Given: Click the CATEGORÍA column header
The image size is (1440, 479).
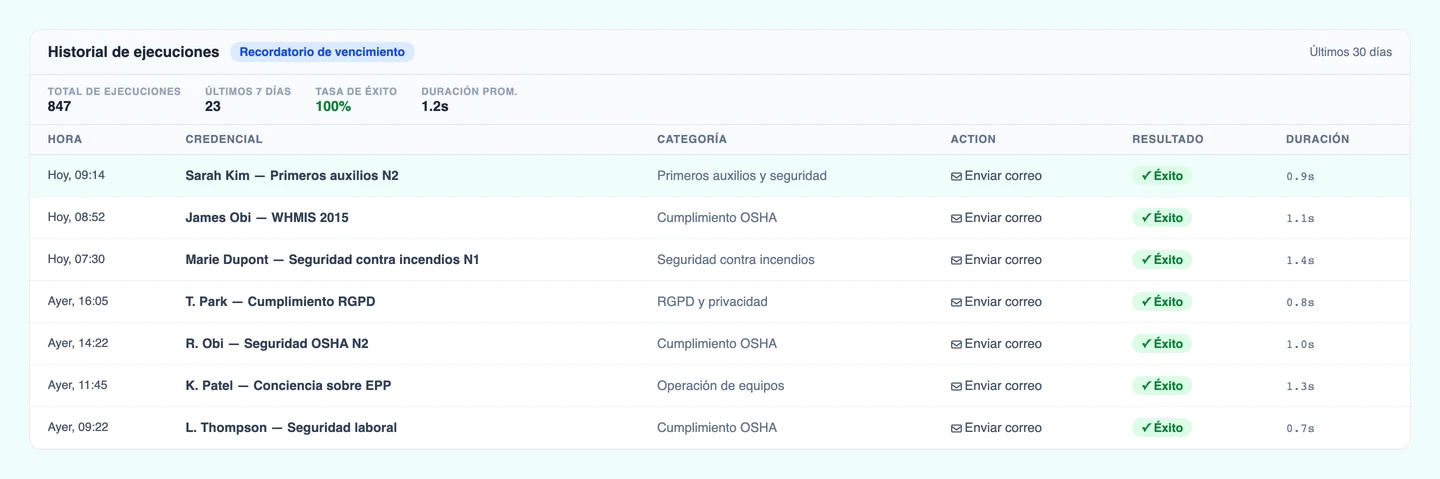Looking at the screenshot, I should pyautogui.click(x=692, y=139).
